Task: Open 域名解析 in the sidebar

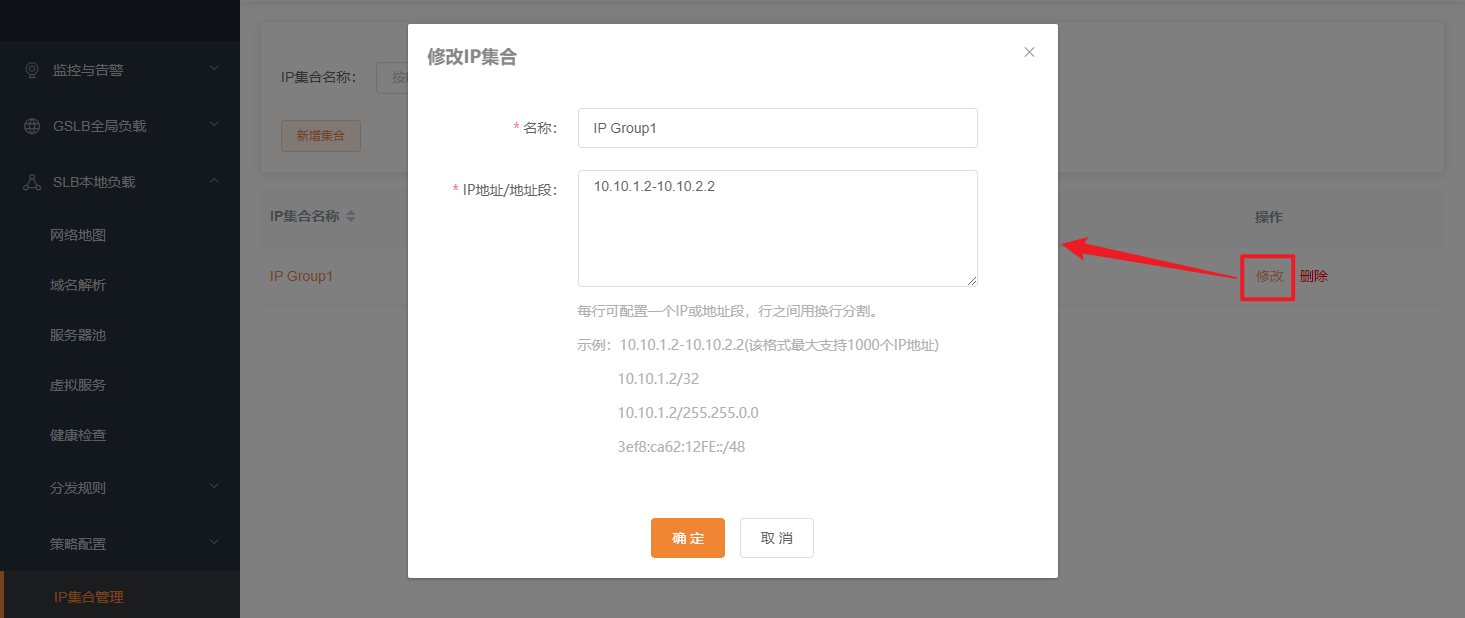Action: point(78,285)
